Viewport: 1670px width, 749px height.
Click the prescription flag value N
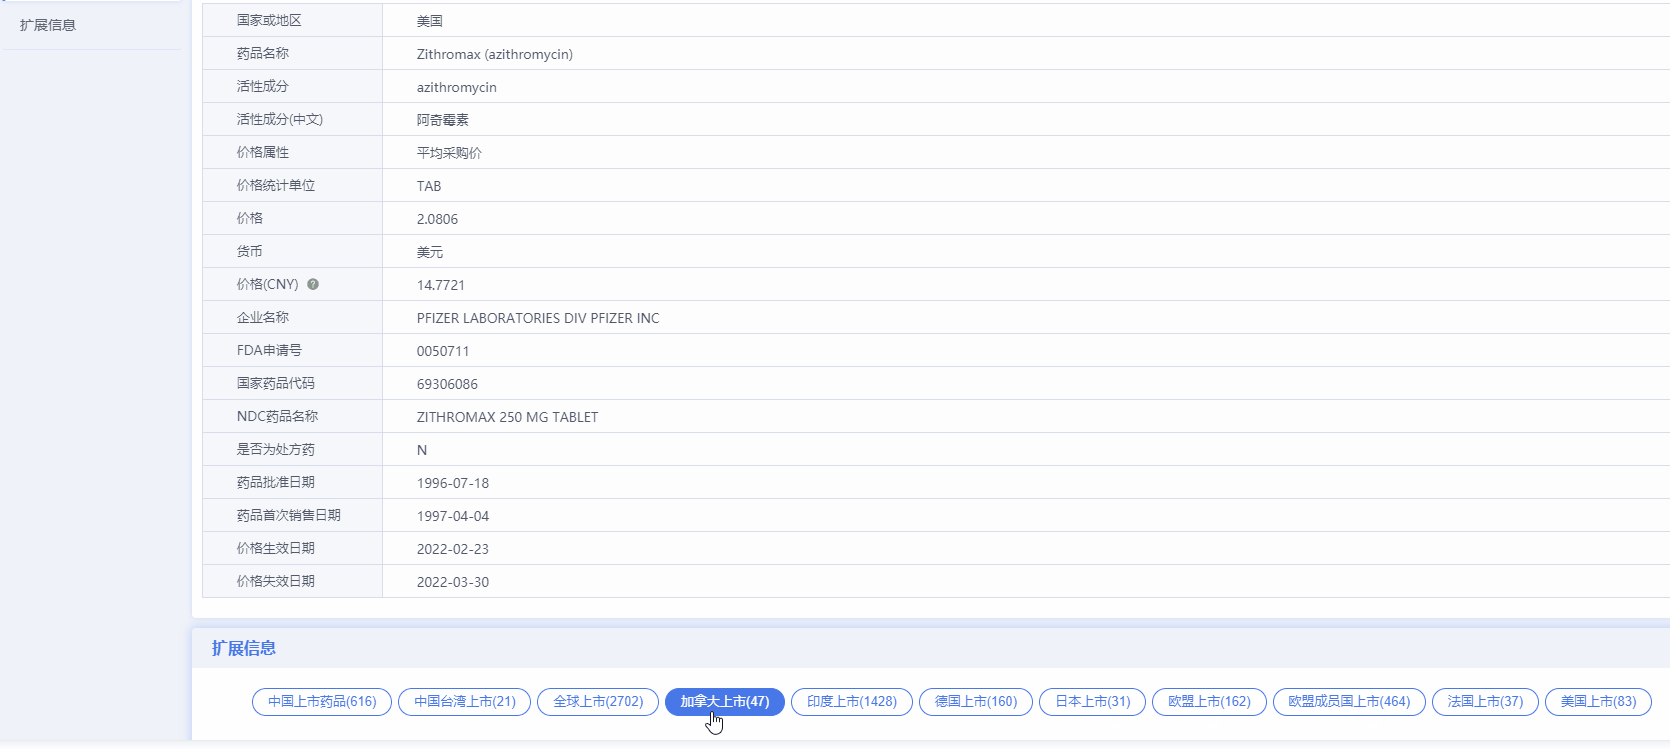422,450
